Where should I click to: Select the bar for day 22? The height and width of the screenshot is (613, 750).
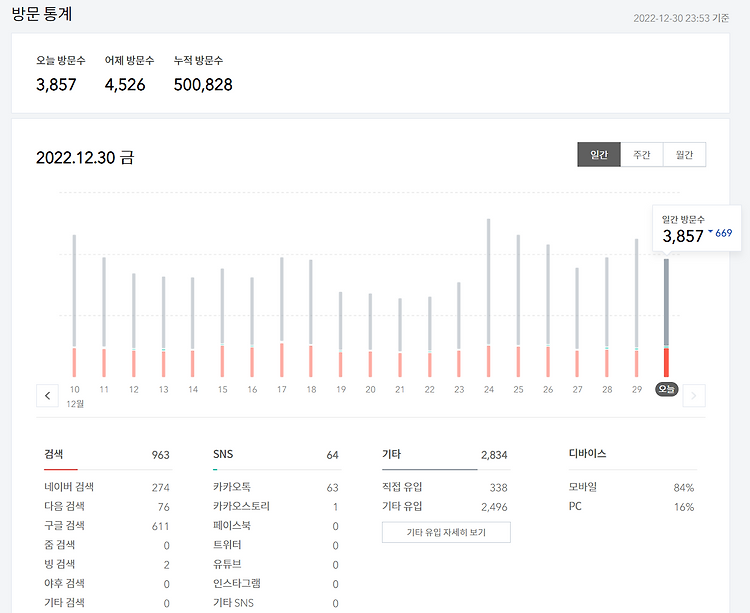click(430, 337)
